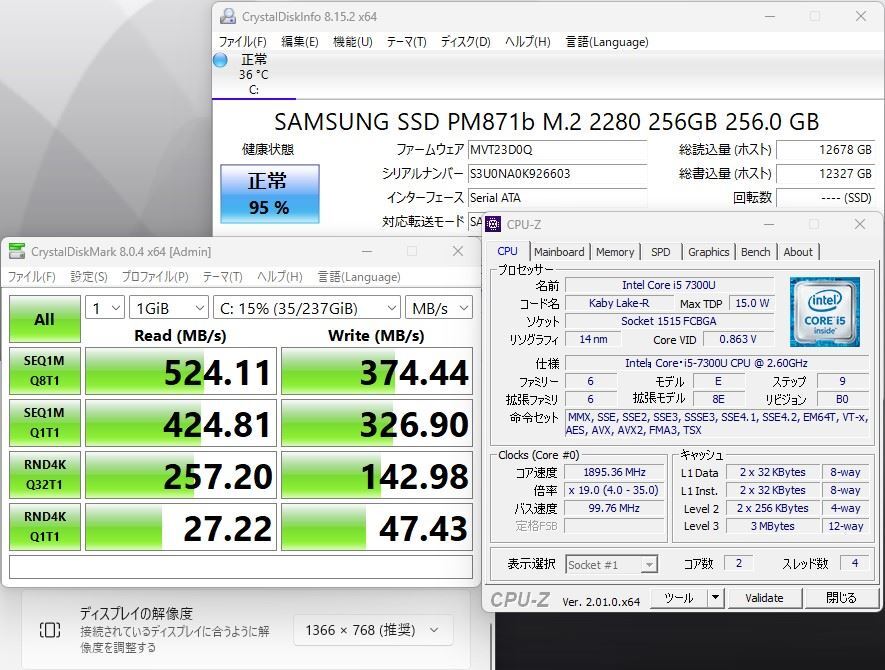Click the empty comment field in CrystalDiskMark

(x=241, y=567)
